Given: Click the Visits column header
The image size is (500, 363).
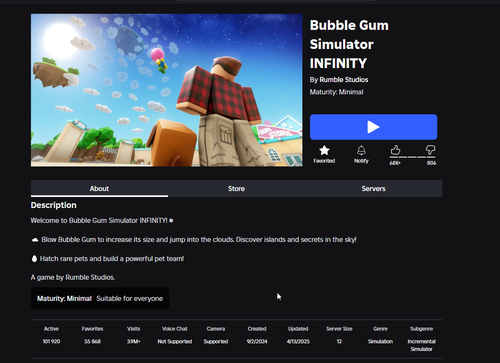Looking at the screenshot, I should pyautogui.click(x=133, y=329).
